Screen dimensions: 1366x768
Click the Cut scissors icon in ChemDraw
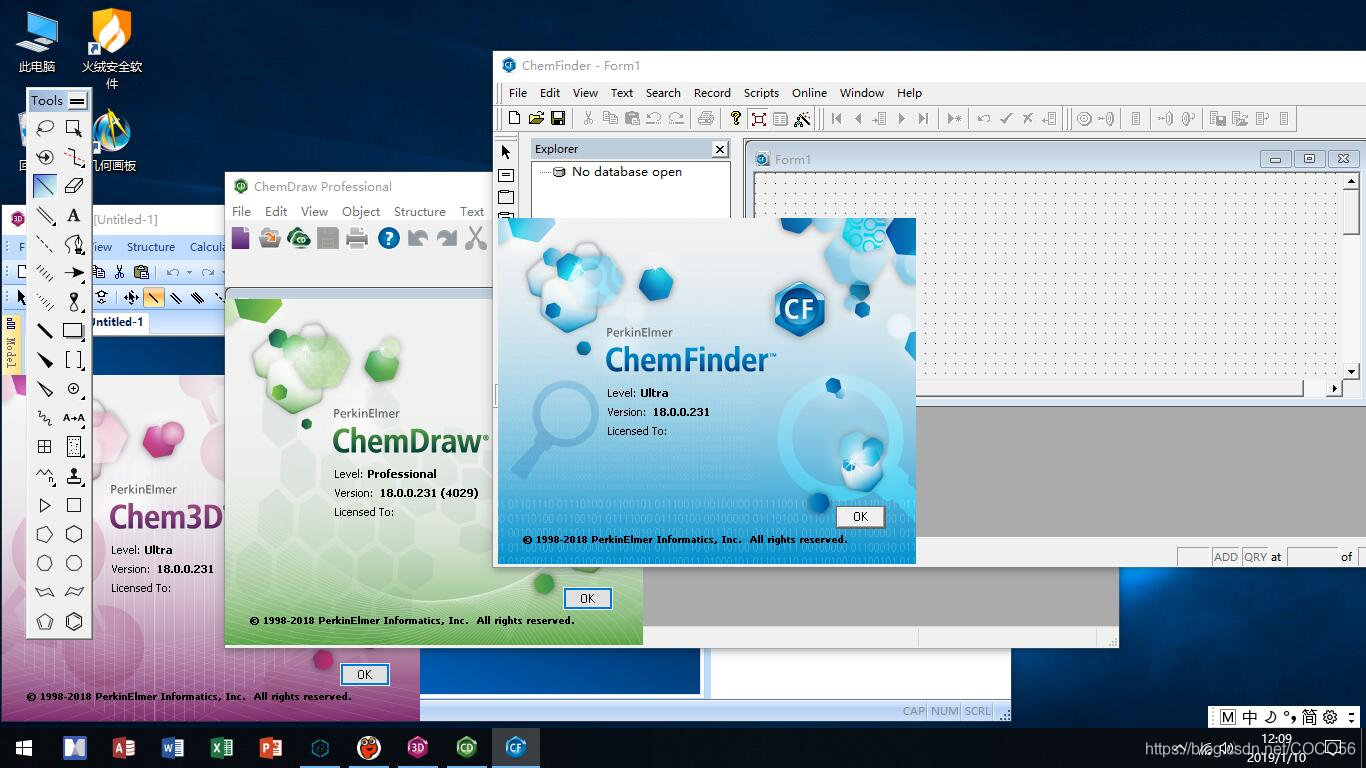(476, 238)
